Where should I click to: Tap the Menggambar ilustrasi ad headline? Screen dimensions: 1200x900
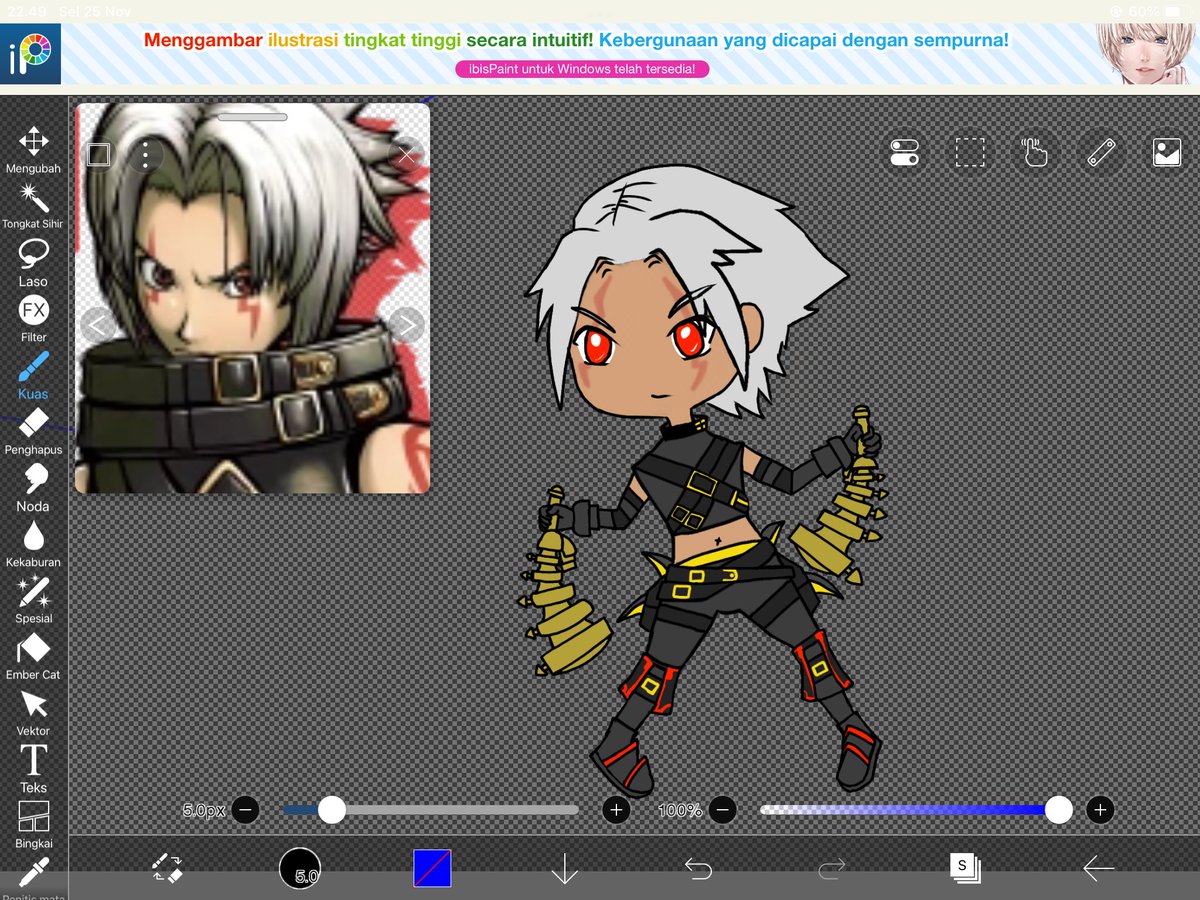pyautogui.click(x=576, y=41)
